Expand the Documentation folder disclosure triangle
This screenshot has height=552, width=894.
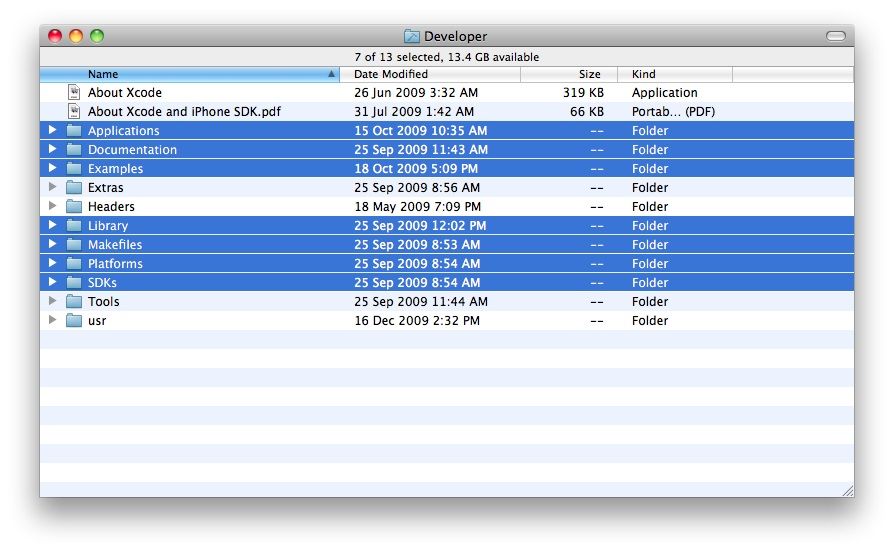[52, 149]
